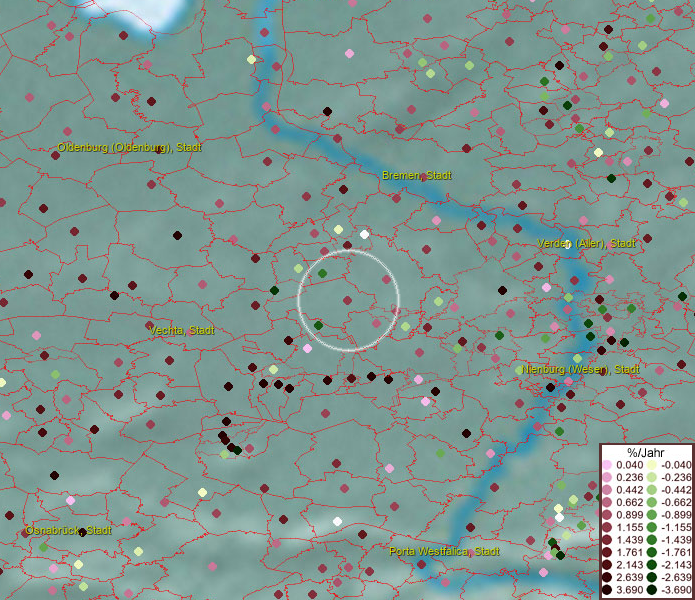Screen dimensions: 695x600
Task: Pick the pink 0.442 legend swatch
Action: click(607, 490)
